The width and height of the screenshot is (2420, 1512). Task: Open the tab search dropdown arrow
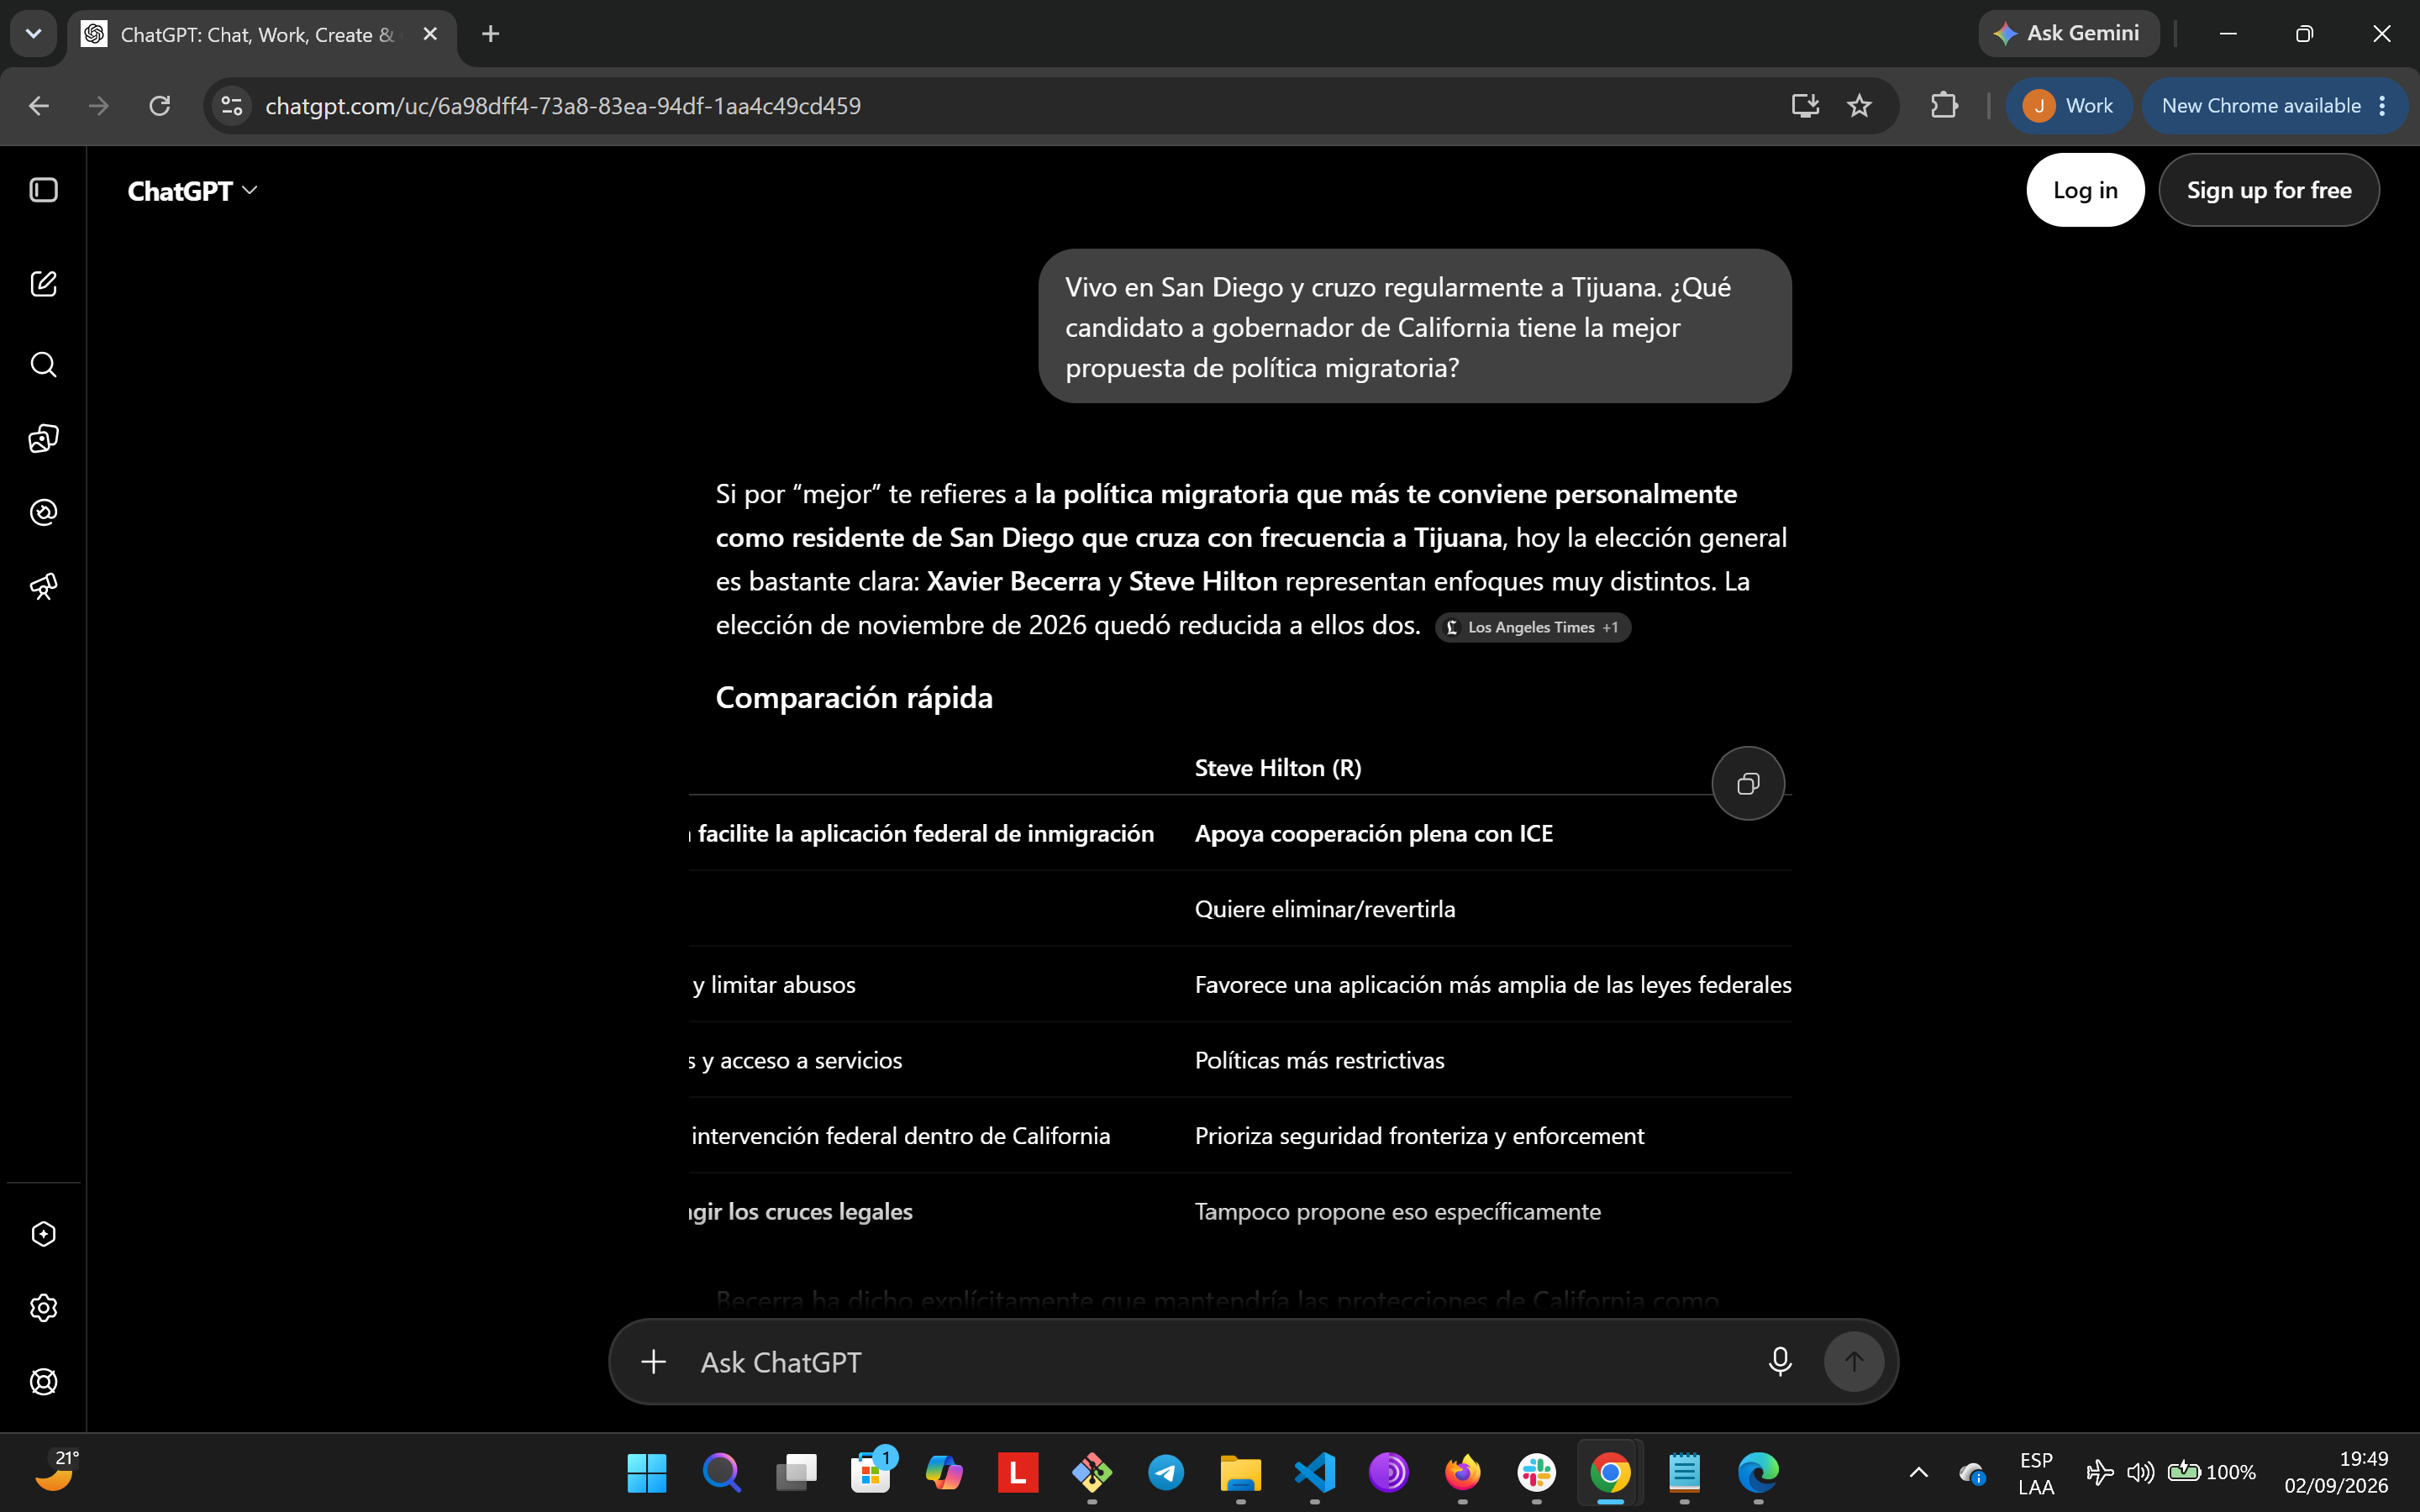(x=33, y=34)
